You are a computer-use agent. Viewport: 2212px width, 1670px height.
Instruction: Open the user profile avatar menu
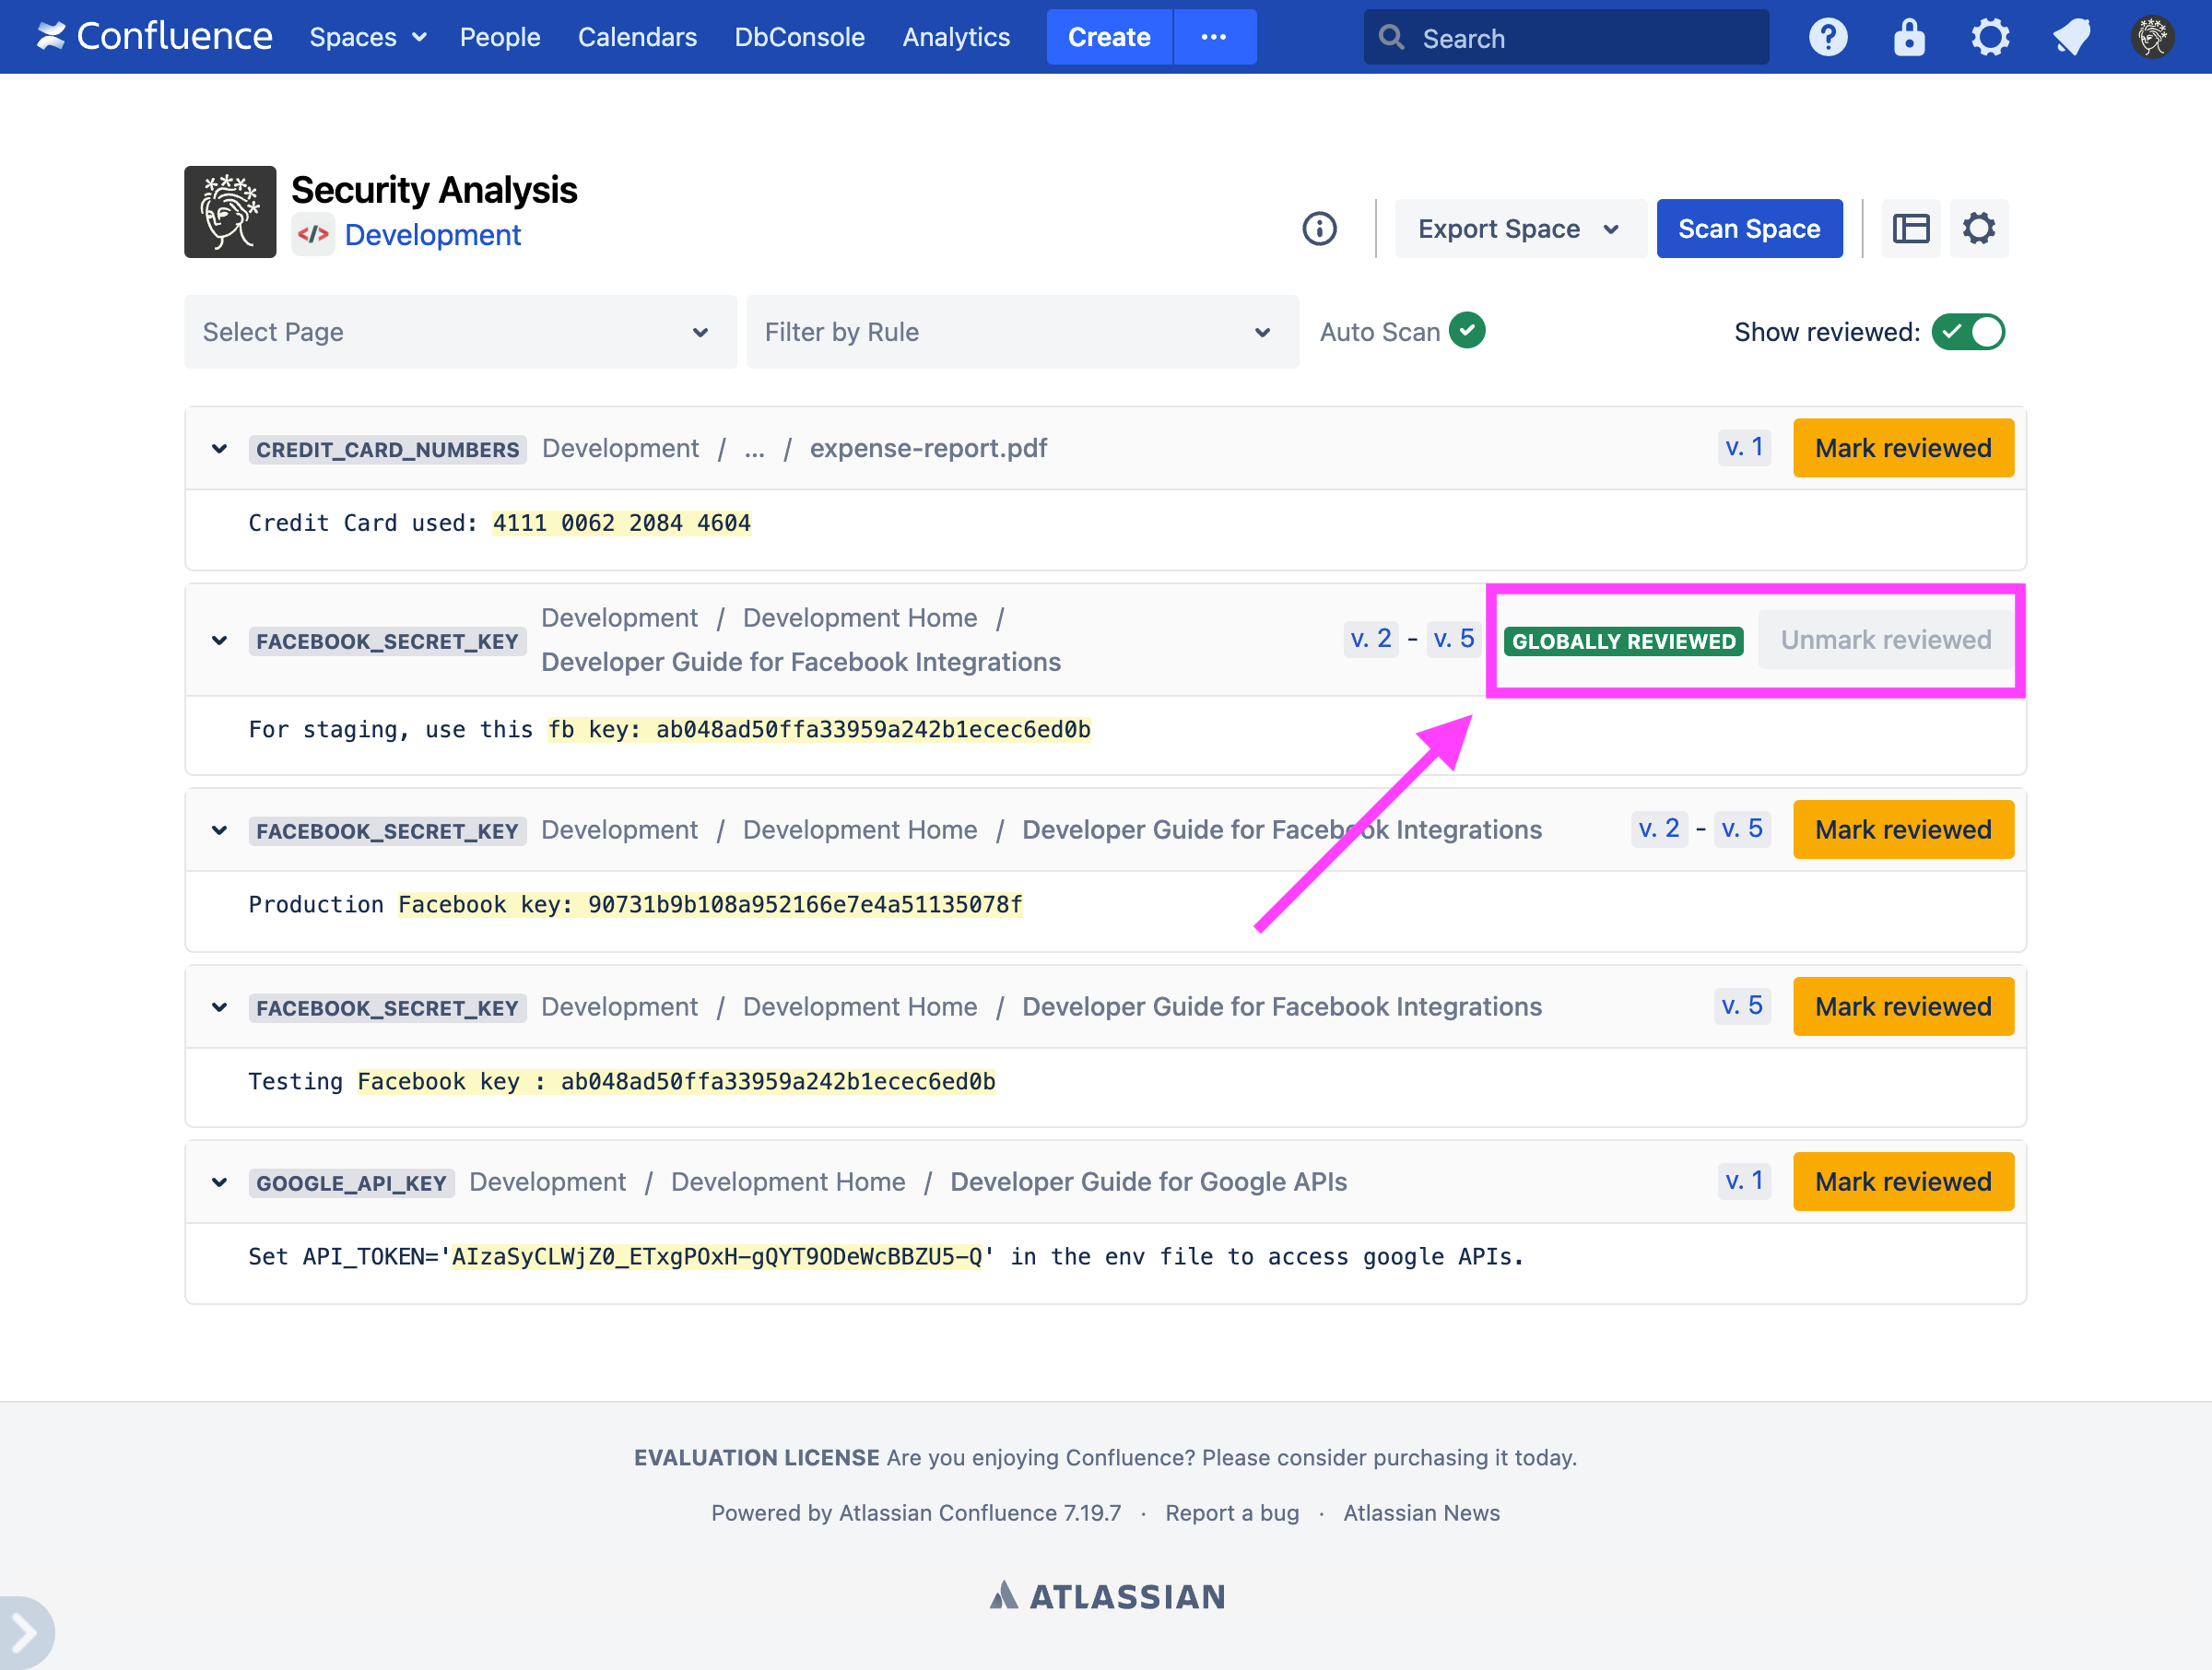[2152, 37]
